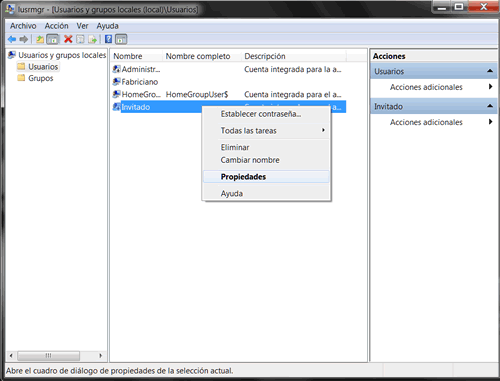Select Usuarios y grupos locales tree root
Viewport: 500px width, 381px height.
pos(62,55)
